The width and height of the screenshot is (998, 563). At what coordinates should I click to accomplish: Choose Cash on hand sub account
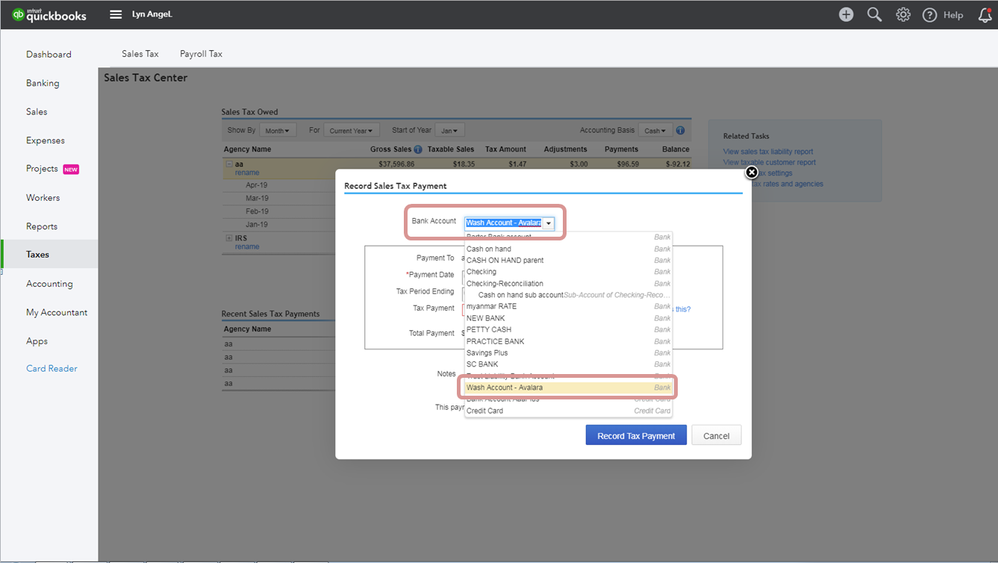(x=568, y=295)
